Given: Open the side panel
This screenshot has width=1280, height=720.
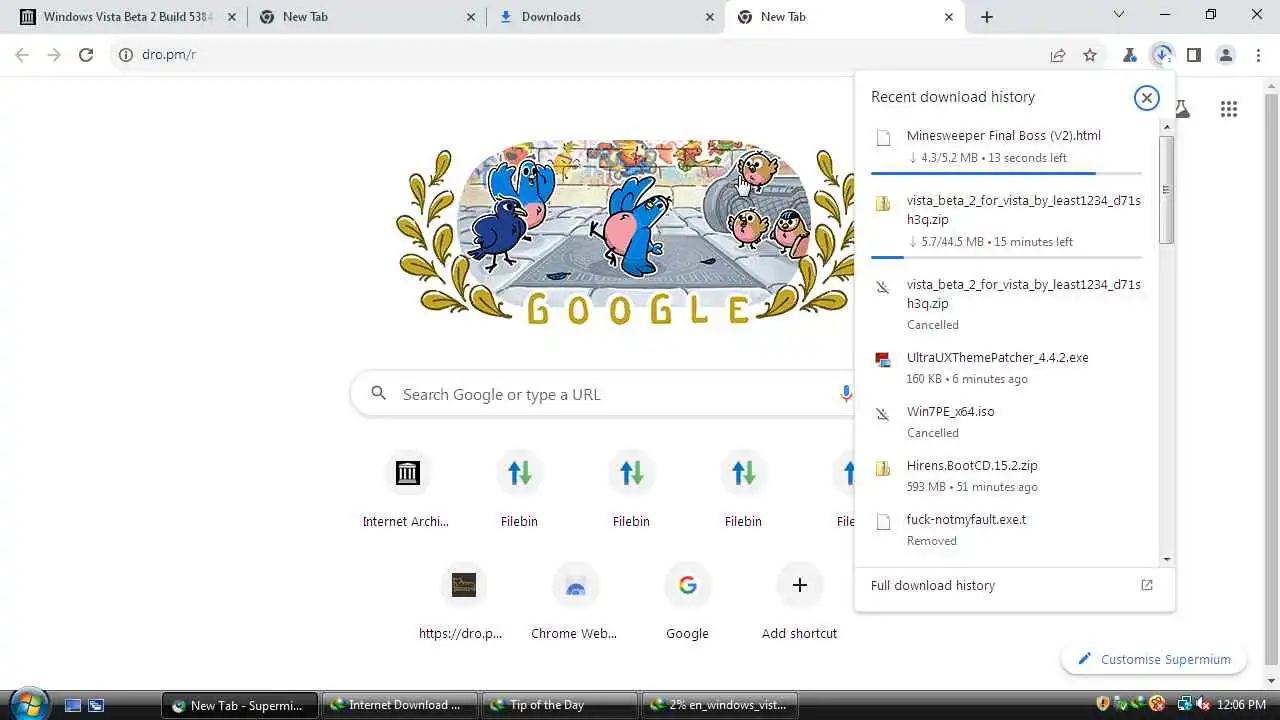Looking at the screenshot, I should pyautogui.click(x=1194, y=55).
